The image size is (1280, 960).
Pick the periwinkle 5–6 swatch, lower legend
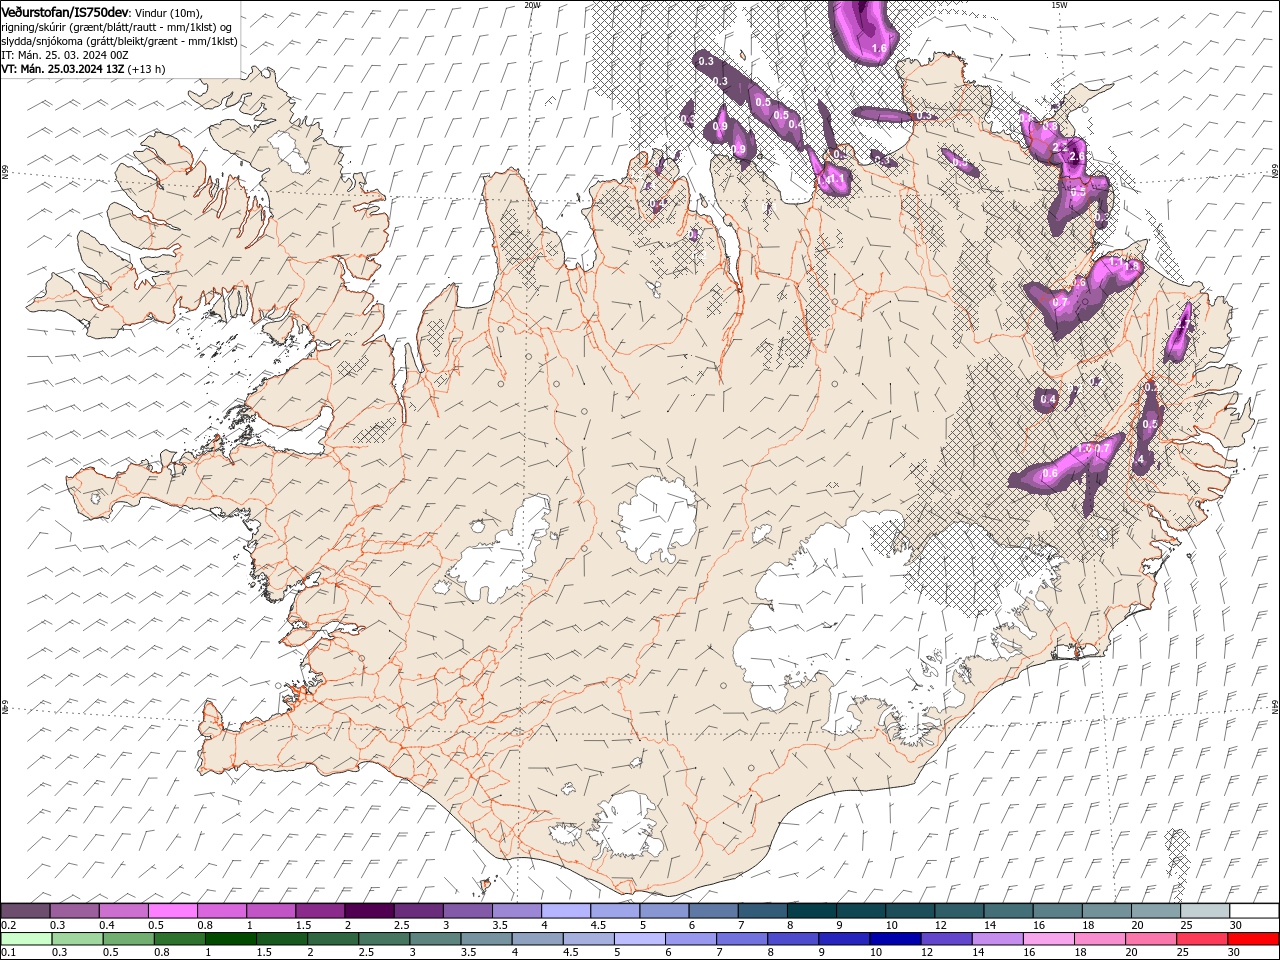click(x=639, y=939)
